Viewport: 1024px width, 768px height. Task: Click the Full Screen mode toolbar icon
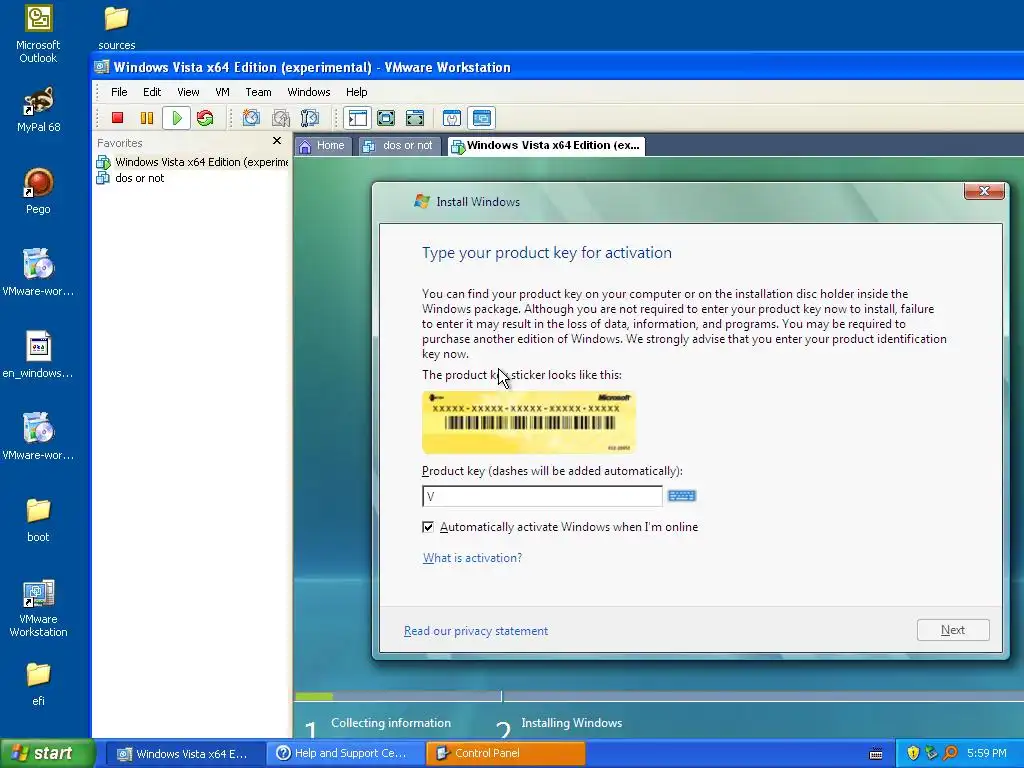[386, 118]
